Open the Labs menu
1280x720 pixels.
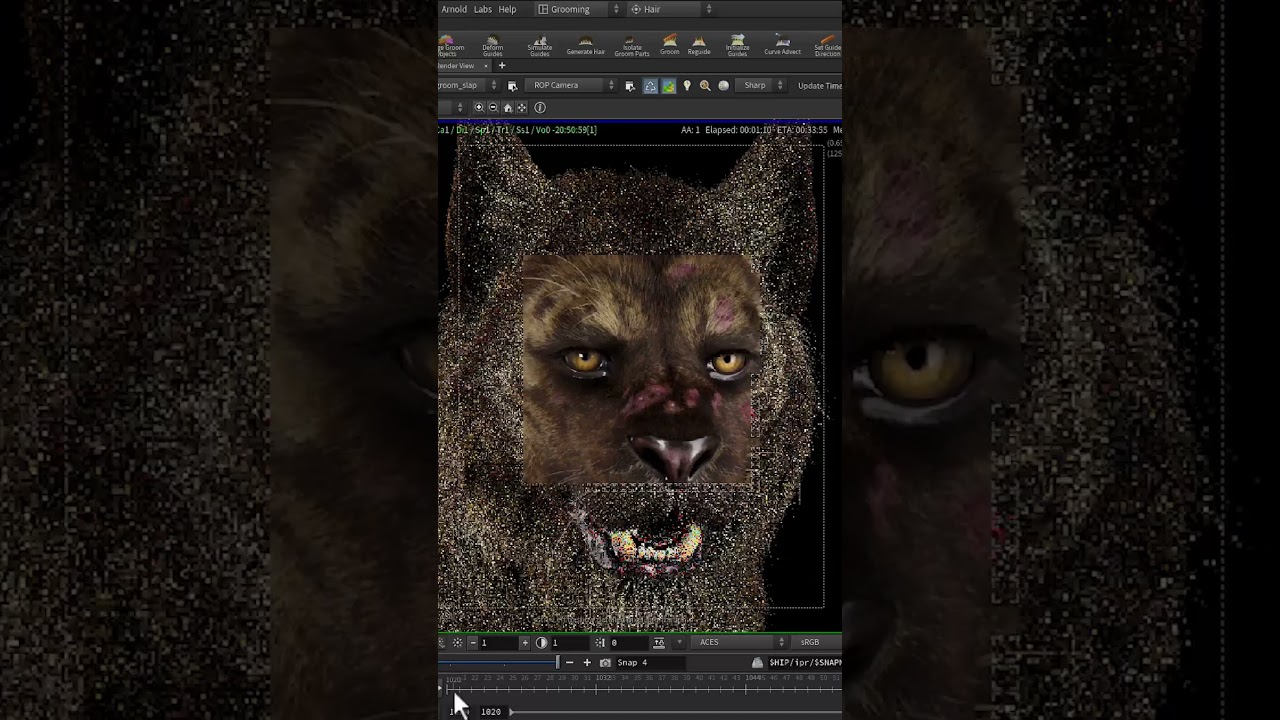tap(483, 9)
